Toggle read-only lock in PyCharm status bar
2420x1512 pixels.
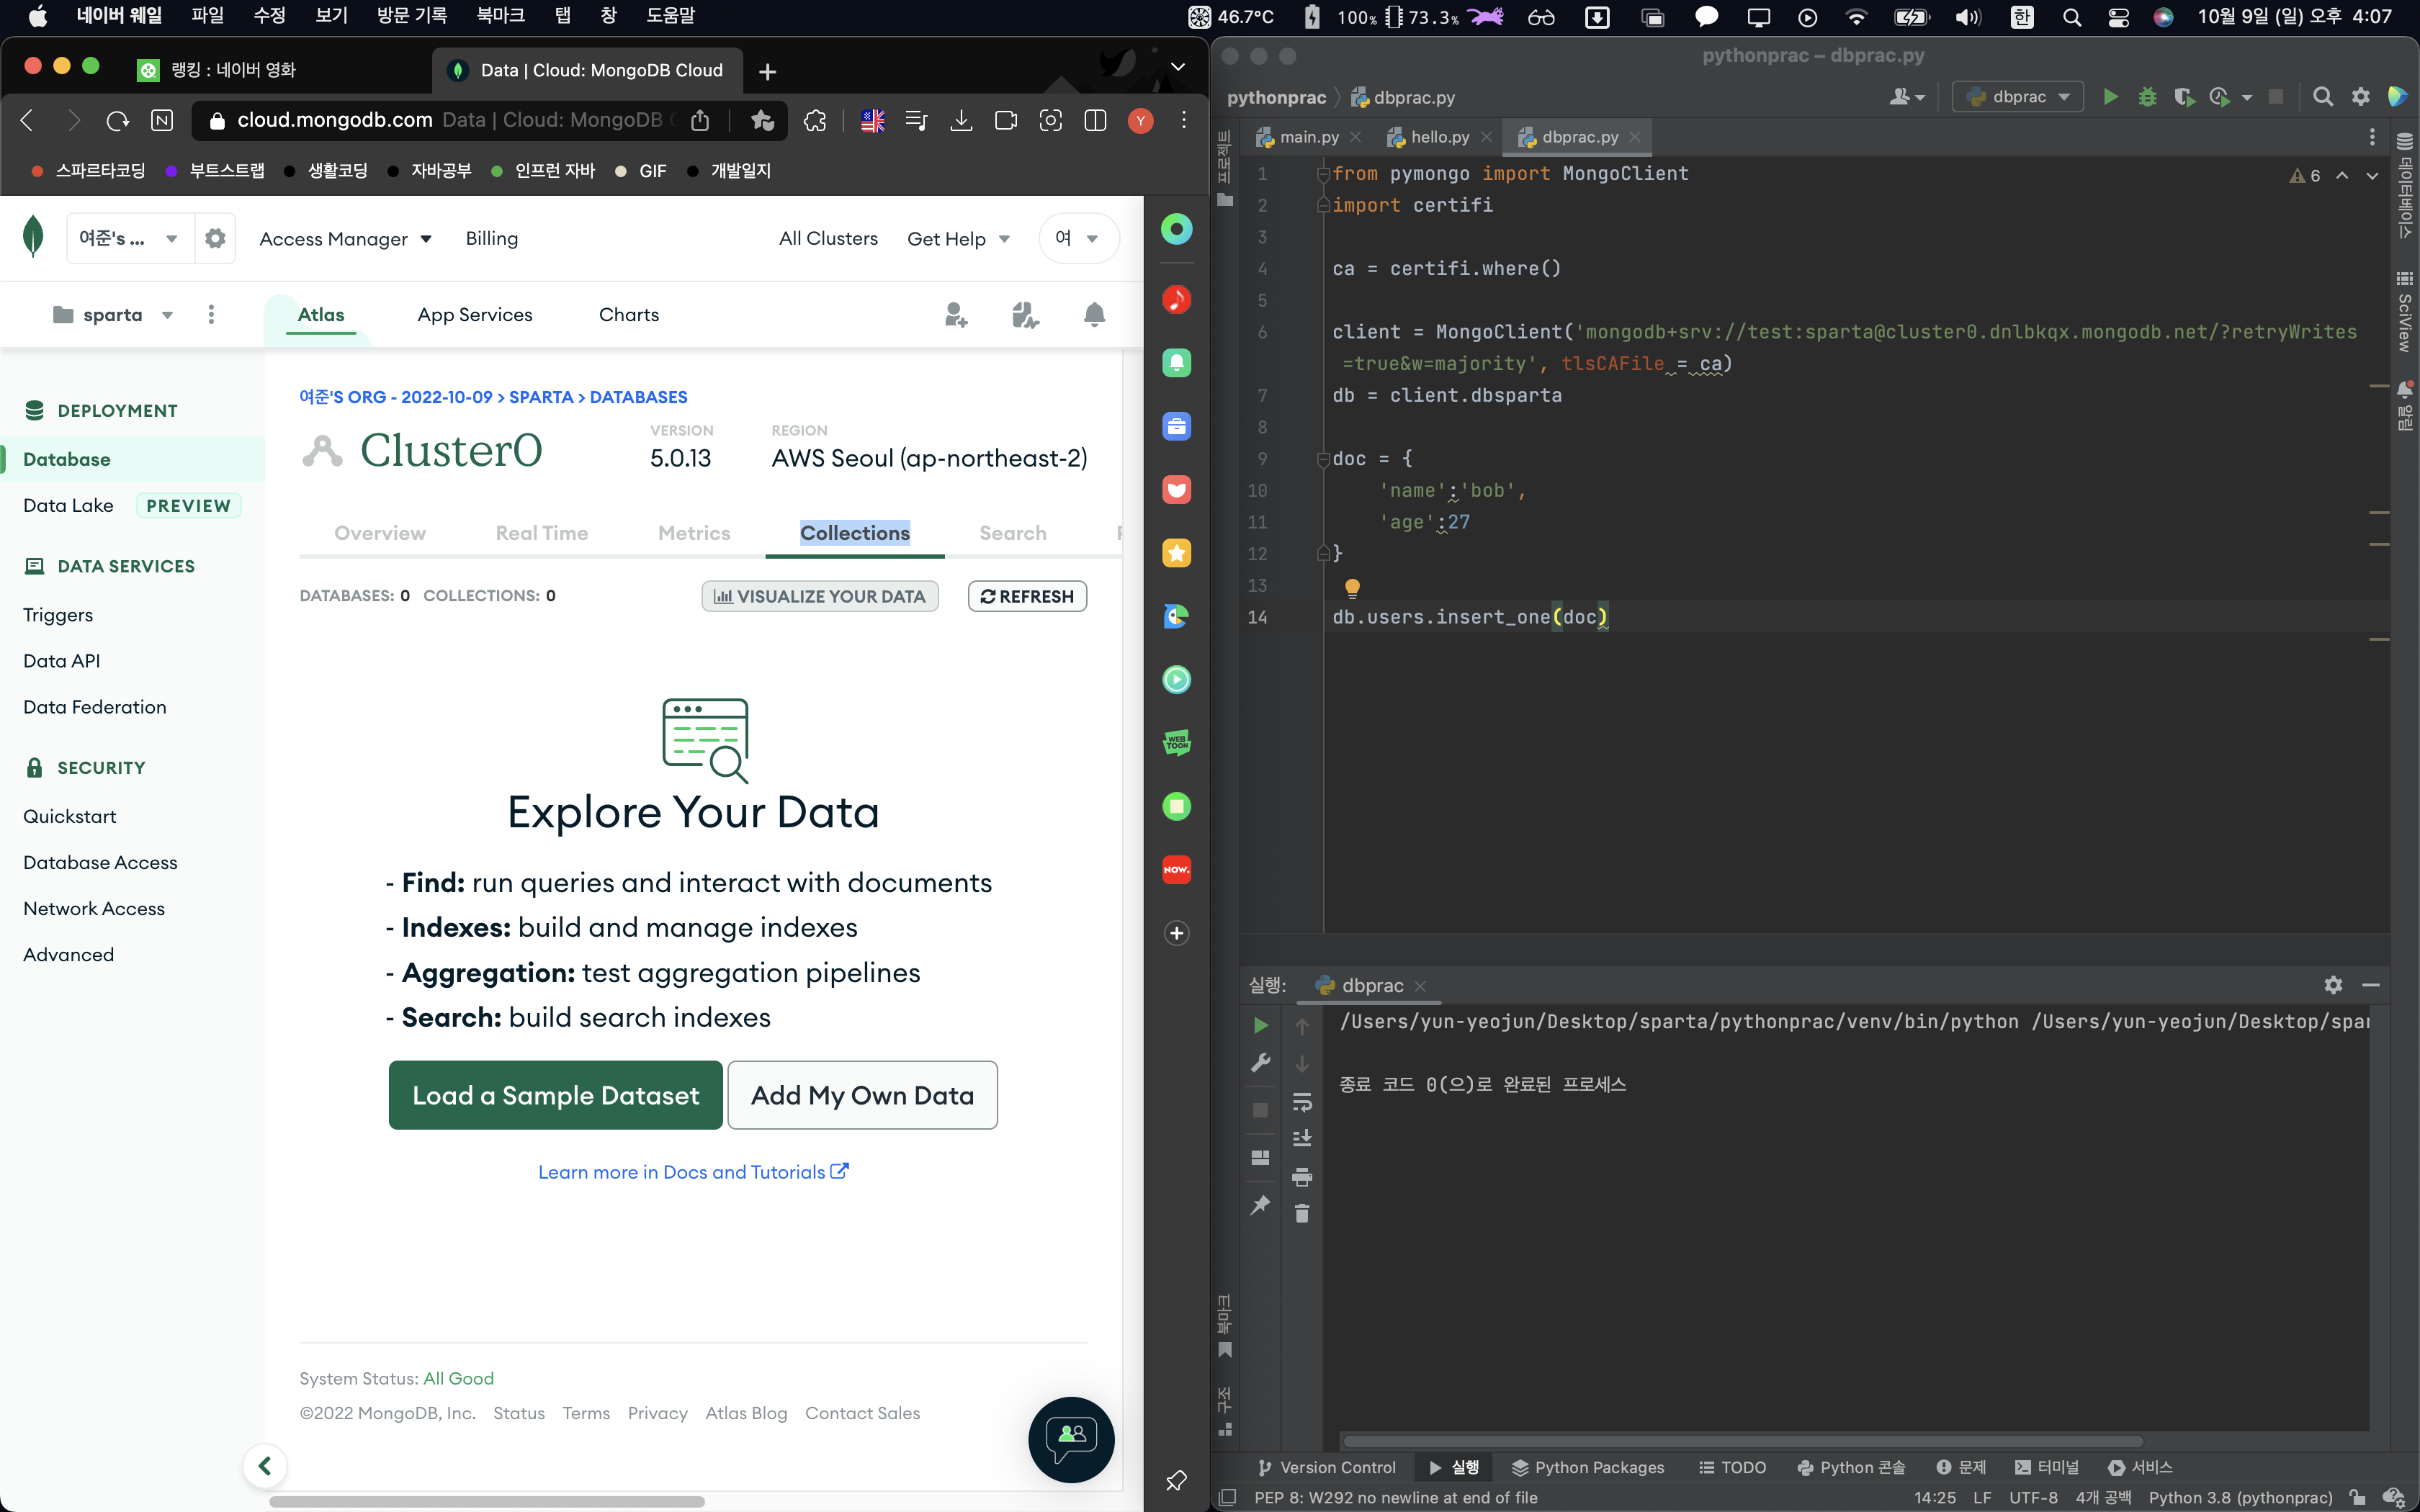point(2358,1497)
